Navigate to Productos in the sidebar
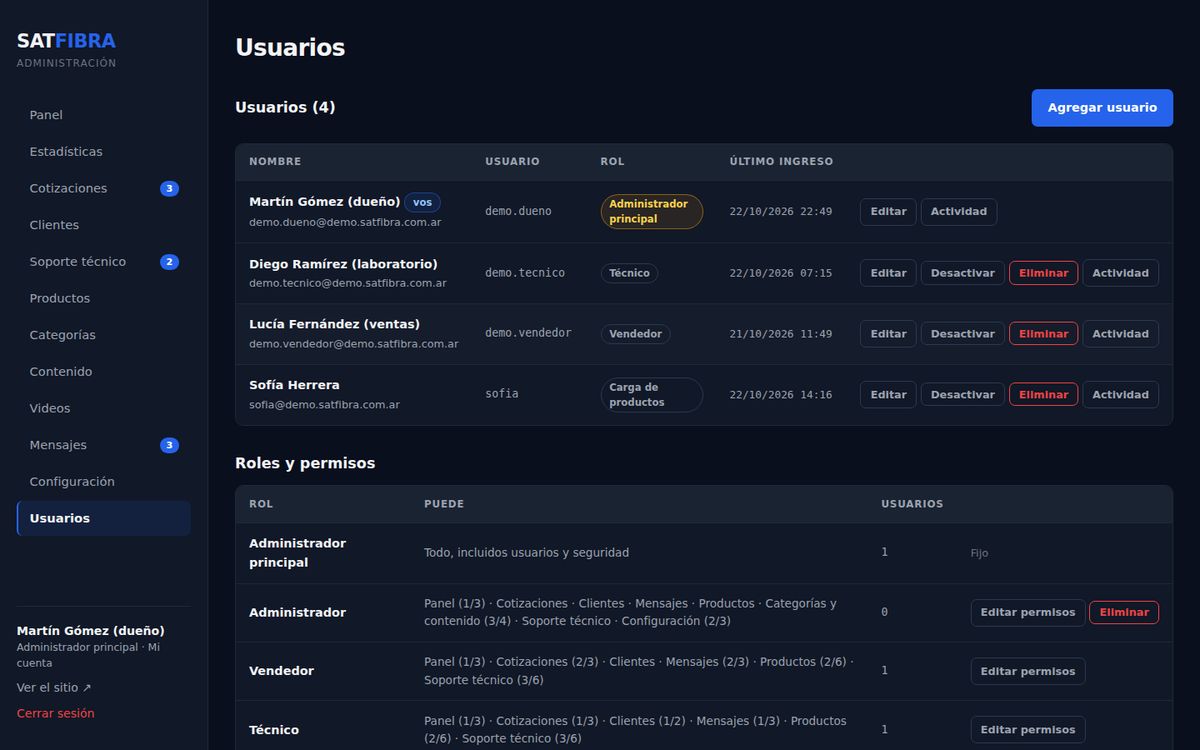Viewport: 1200px width, 750px height. (103, 298)
